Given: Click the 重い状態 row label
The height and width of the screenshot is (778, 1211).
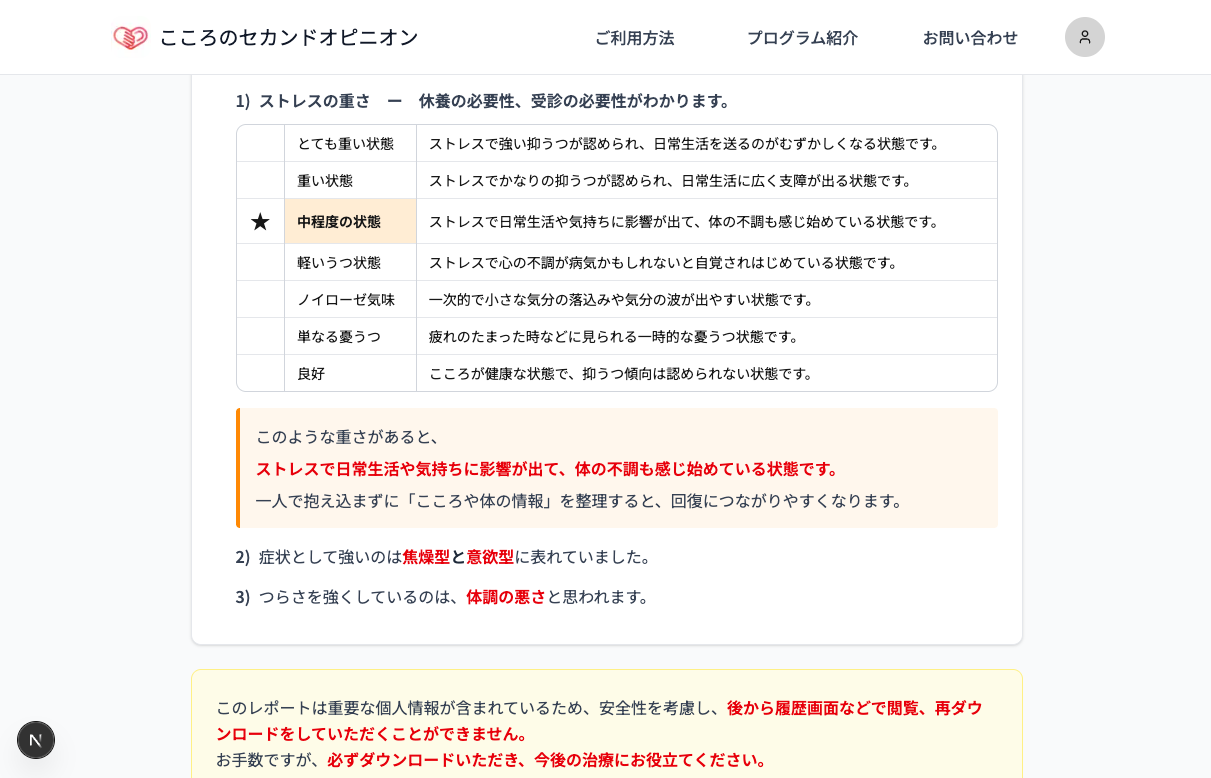Looking at the screenshot, I should pos(325,181).
